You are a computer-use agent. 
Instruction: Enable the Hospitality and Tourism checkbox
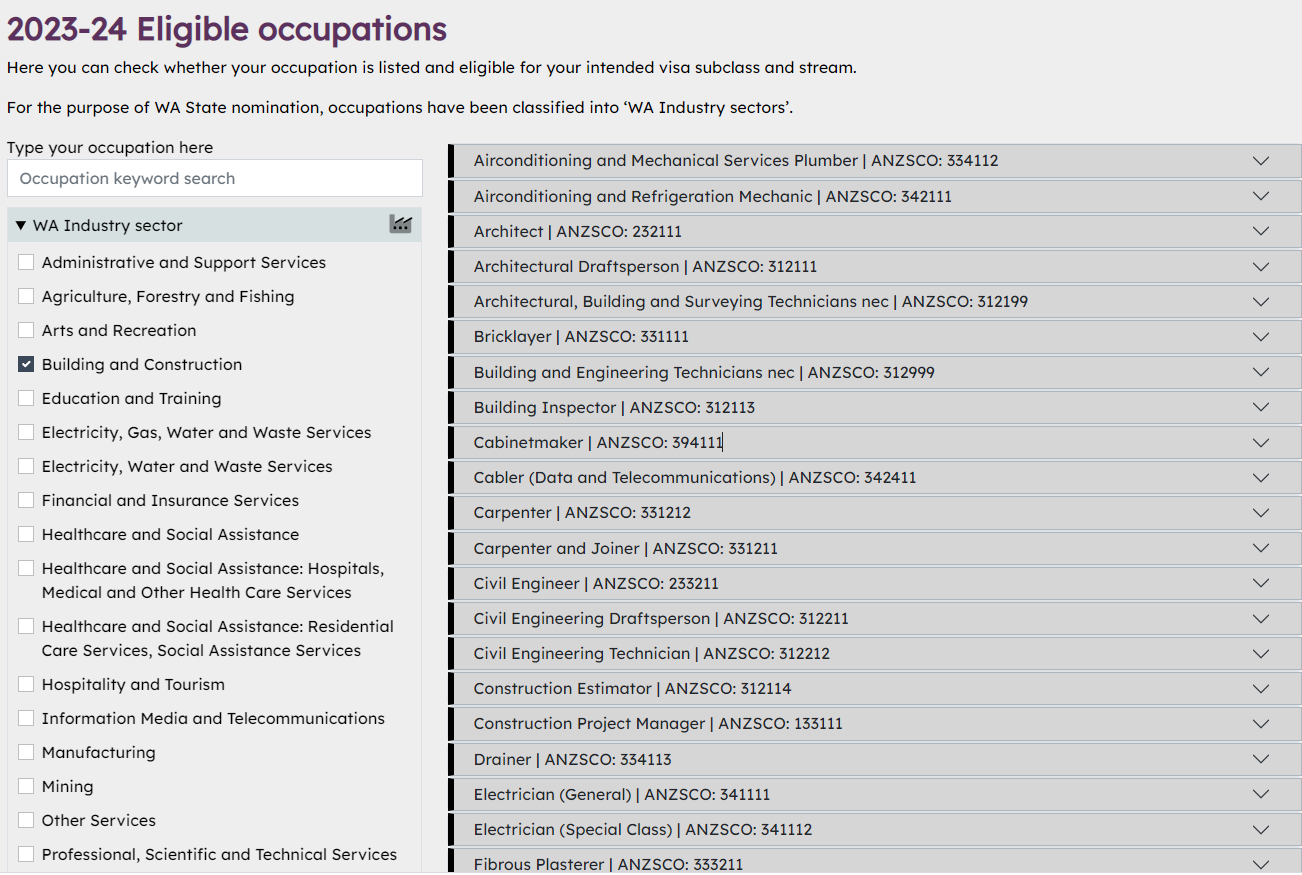coord(26,685)
